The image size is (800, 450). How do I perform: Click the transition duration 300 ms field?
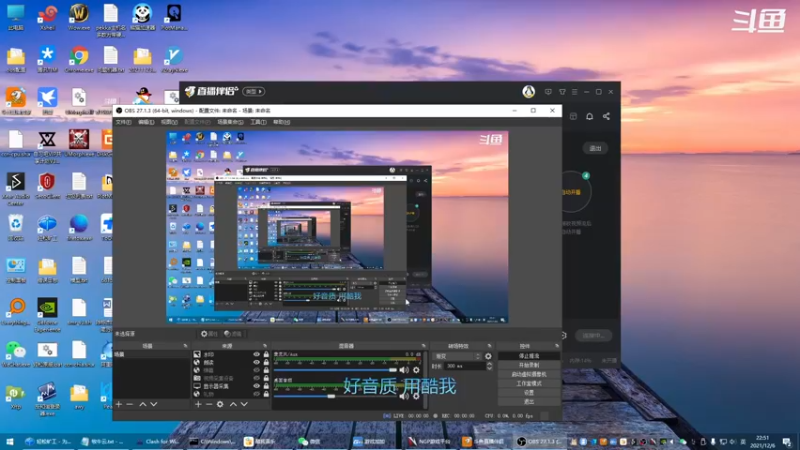point(464,366)
